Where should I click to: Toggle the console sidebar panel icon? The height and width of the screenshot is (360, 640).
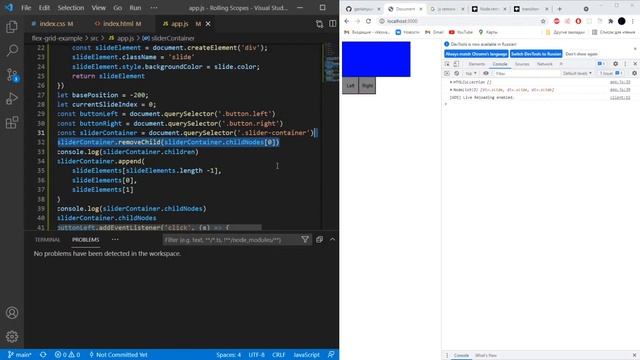point(447,73)
